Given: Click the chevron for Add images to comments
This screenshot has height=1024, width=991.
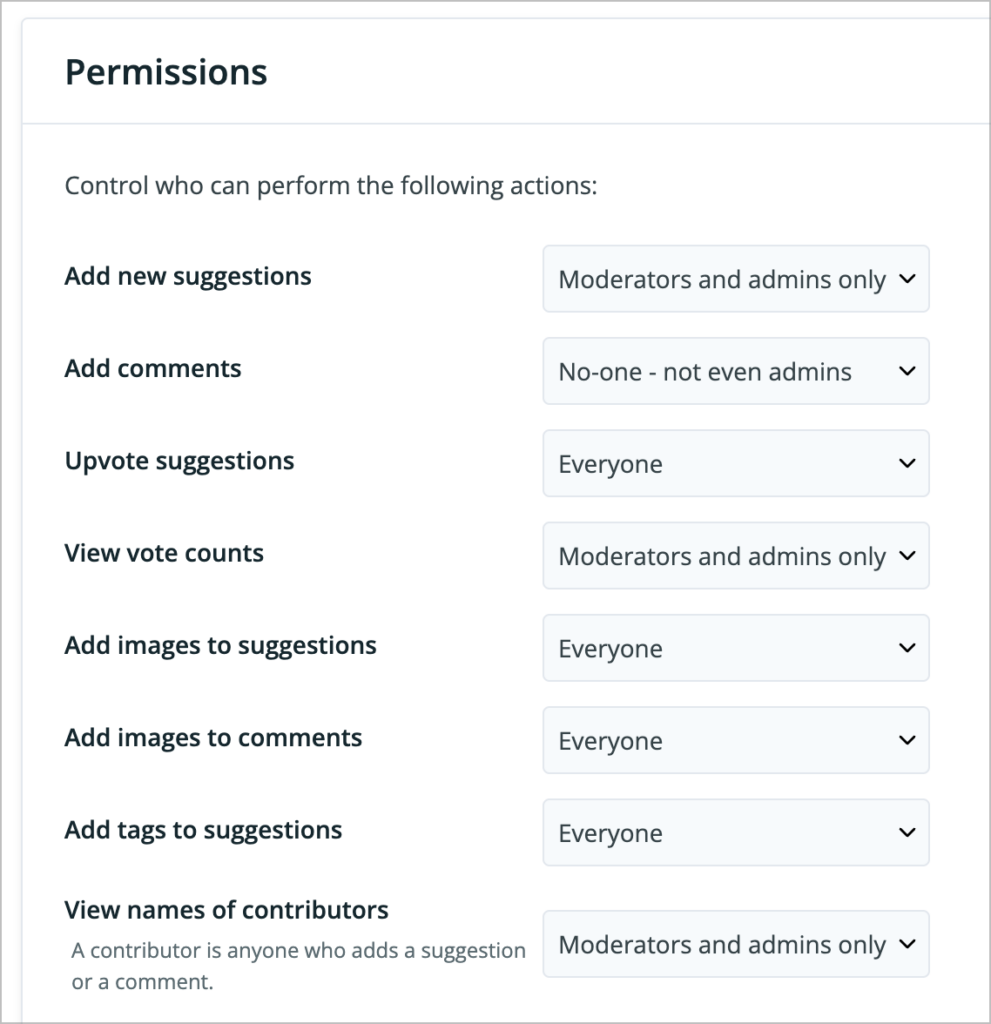Looking at the screenshot, I should pos(907,740).
